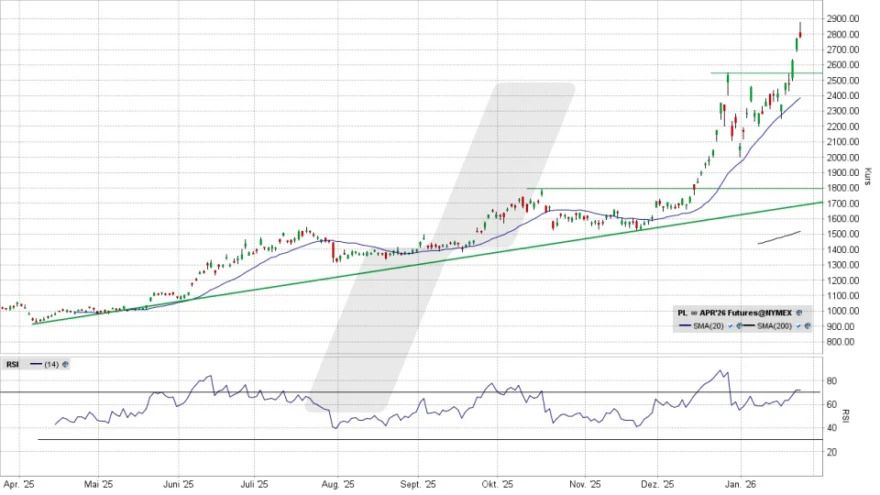This screenshot has height=495, width=880.
Task: Click the Kurs vertical axis title
Action: 867,176
